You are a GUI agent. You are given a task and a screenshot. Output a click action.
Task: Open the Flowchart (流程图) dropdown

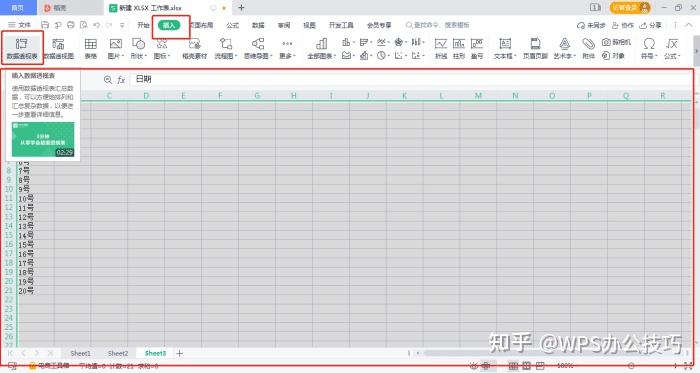click(225, 48)
